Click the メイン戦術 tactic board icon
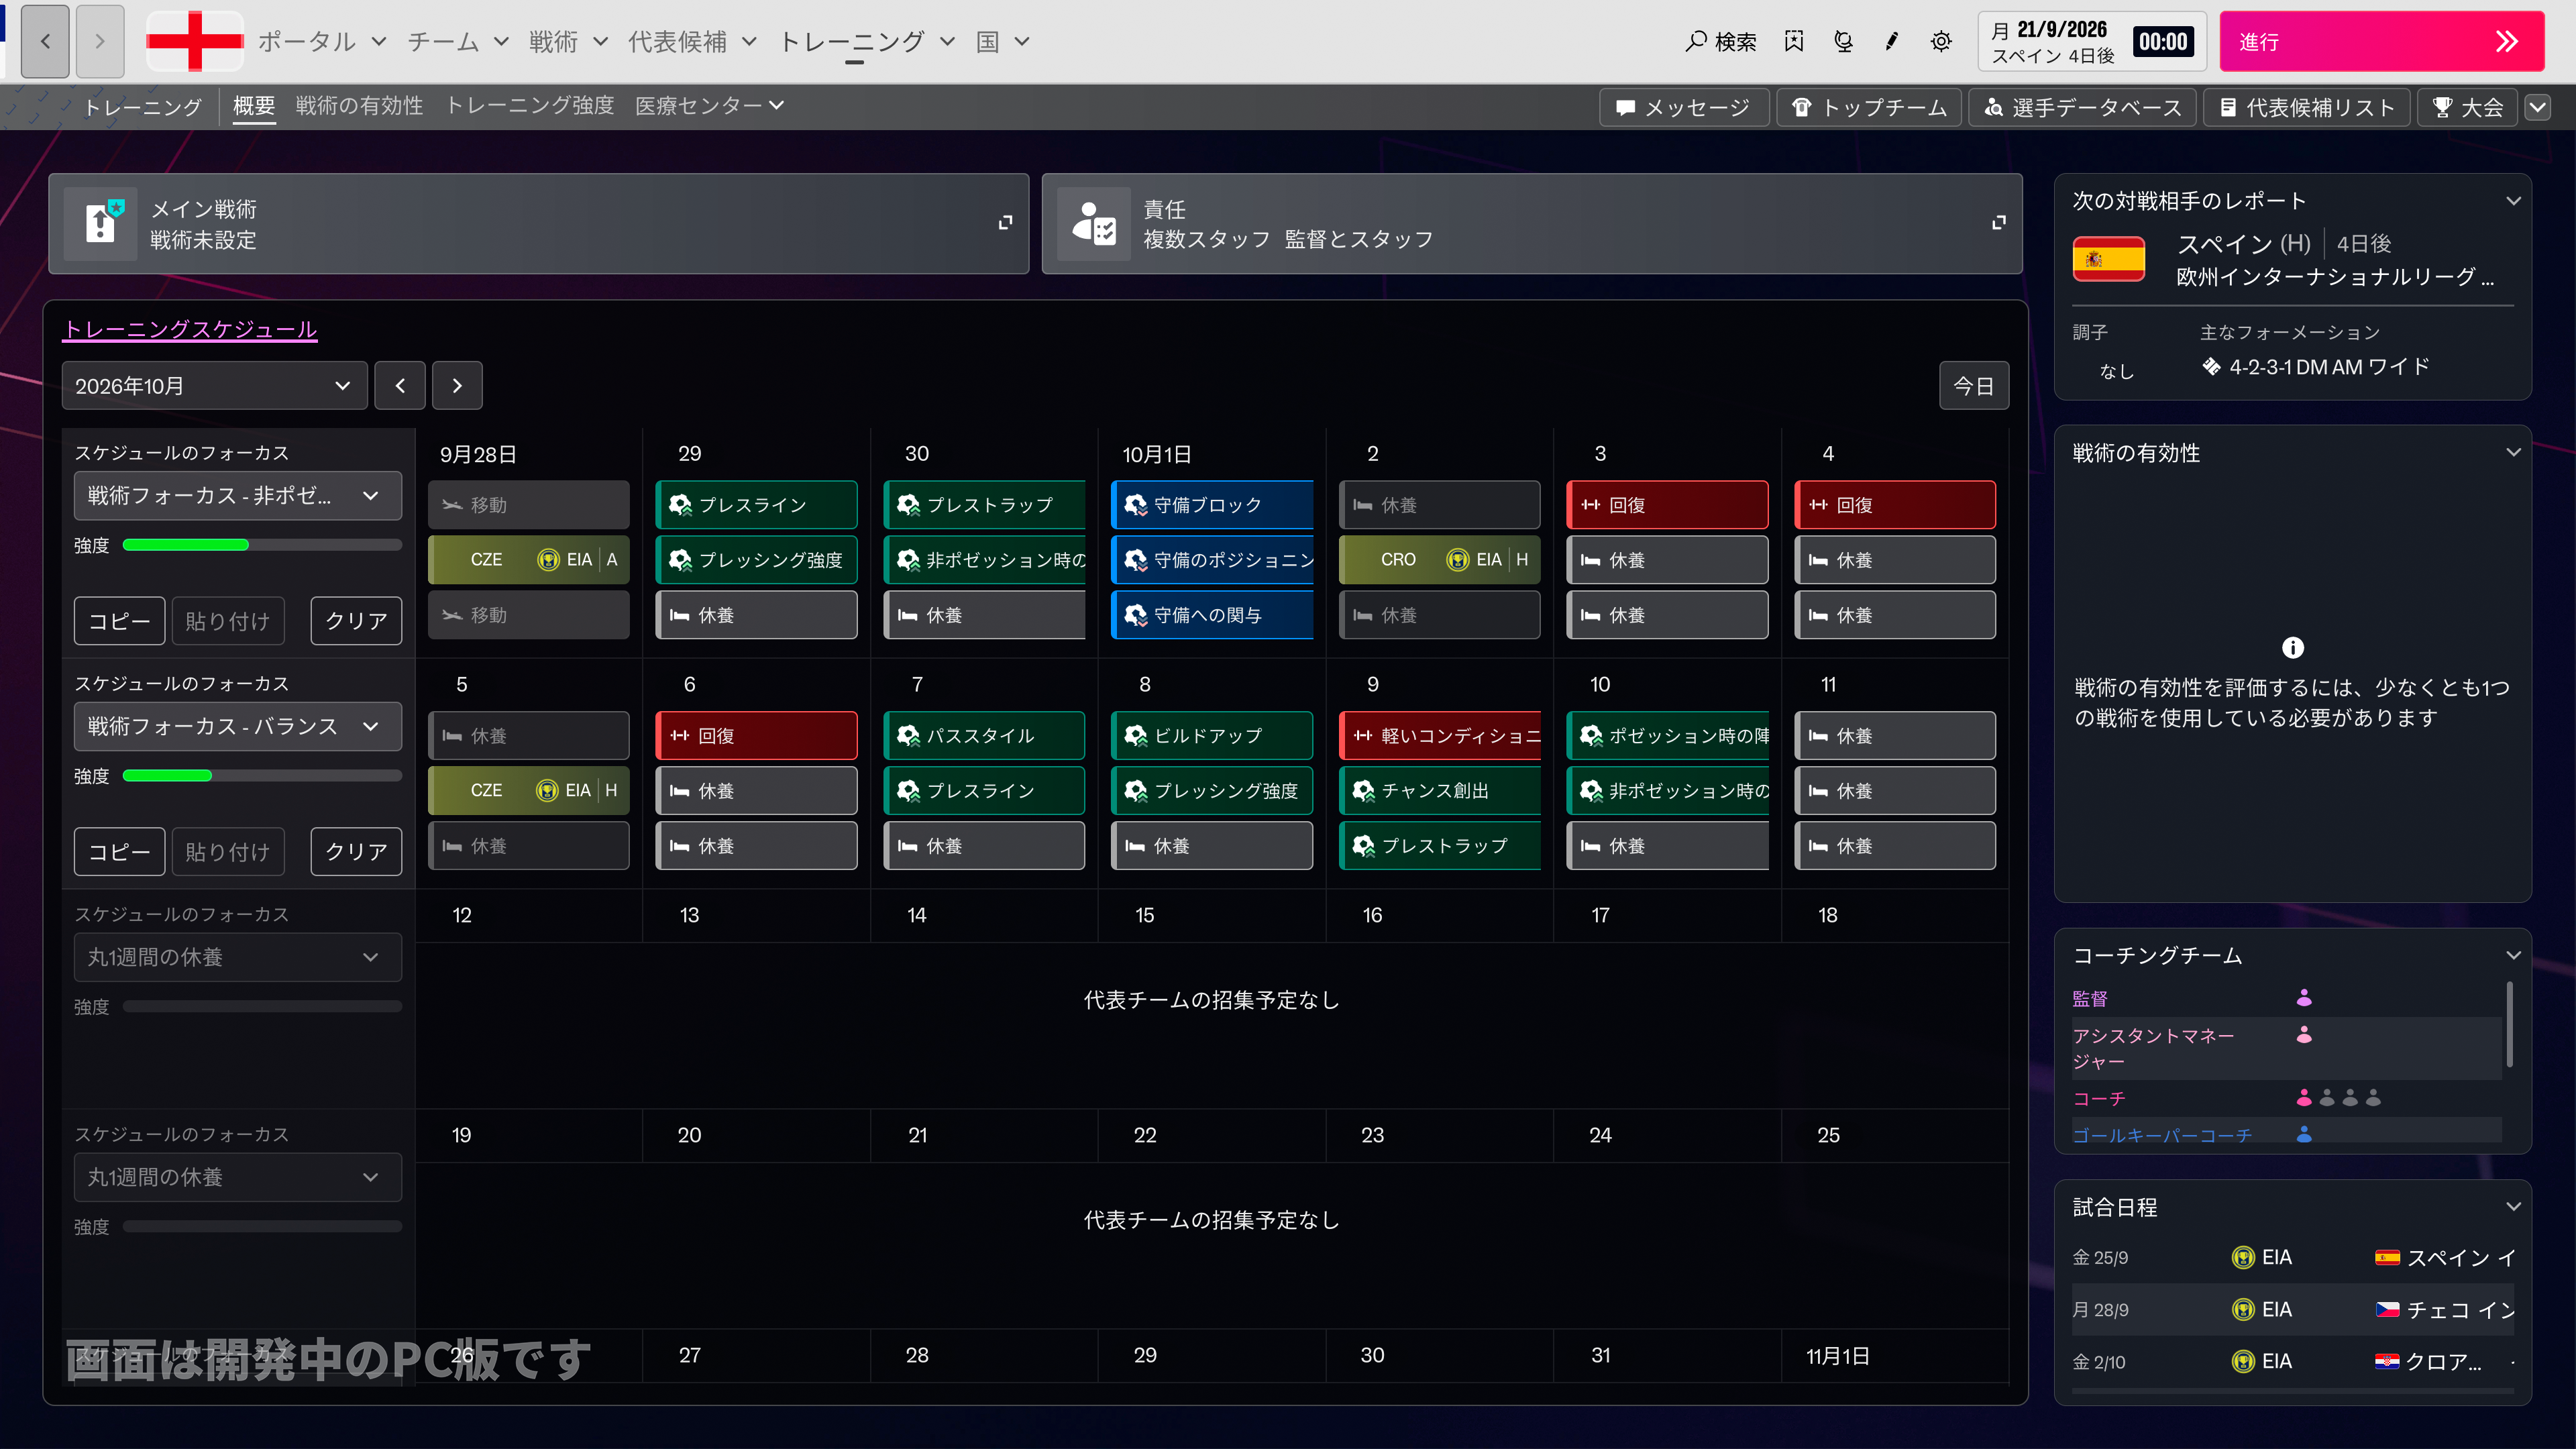2576x1449 pixels. click(x=101, y=224)
